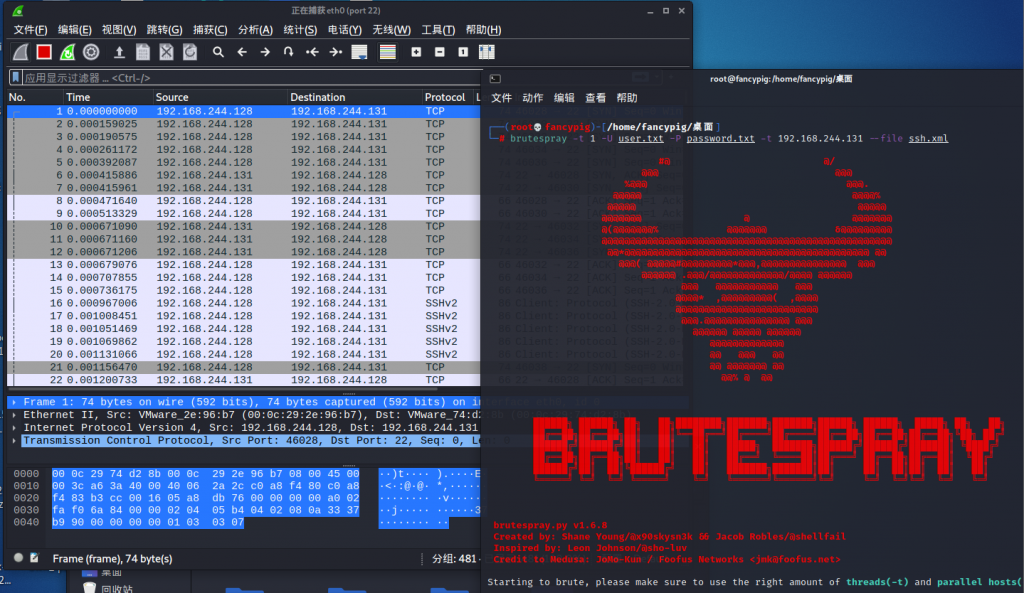
Task: Stop the capture with the red square
Action: [x=44, y=52]
